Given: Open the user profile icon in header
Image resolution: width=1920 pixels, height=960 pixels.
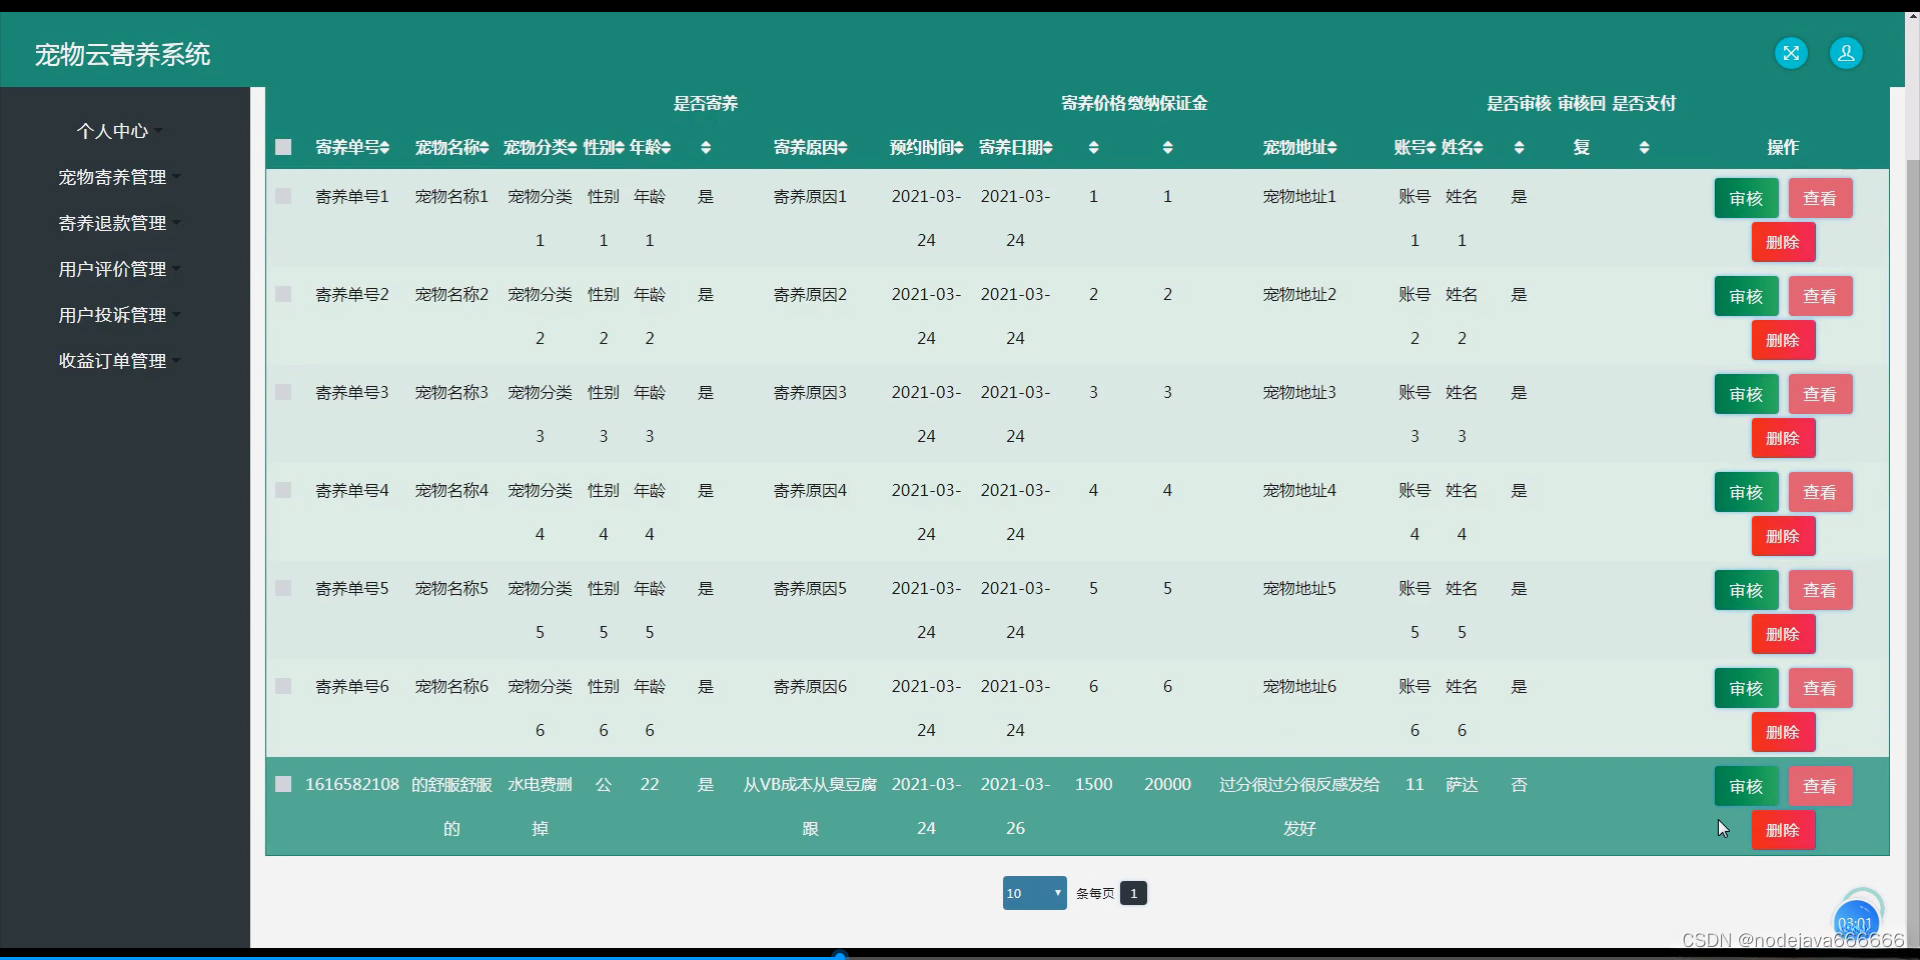Looking at the screenshot, I should pyautogui.click(x=1846, y=53).
